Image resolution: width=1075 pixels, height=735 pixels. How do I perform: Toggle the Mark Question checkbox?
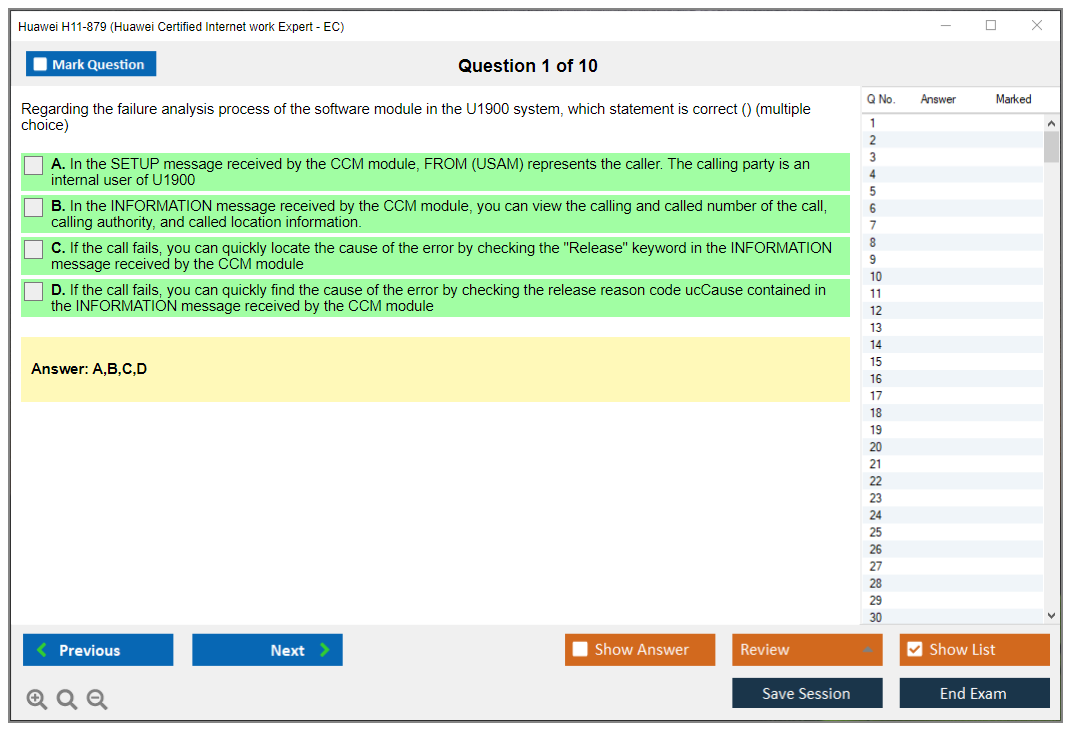[x=41, y=64]
